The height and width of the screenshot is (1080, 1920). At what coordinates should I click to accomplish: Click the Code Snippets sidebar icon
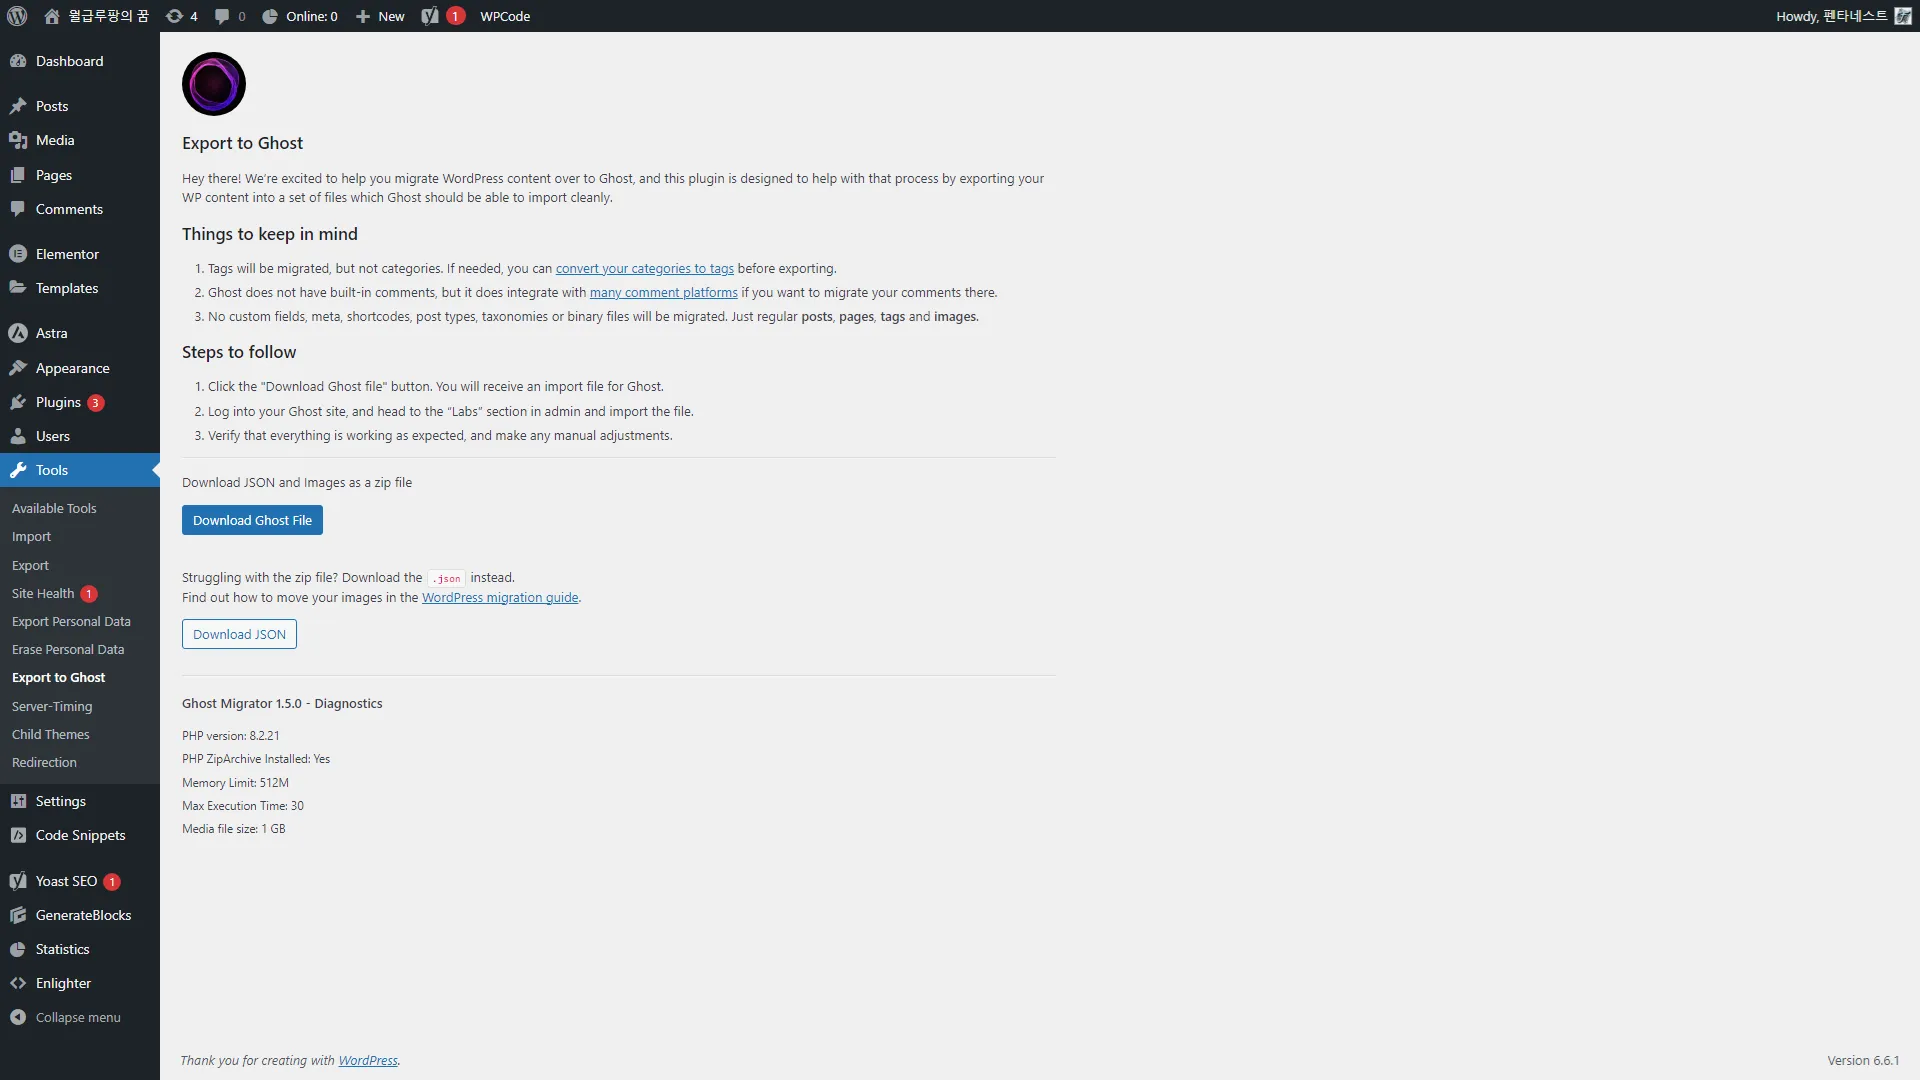coord(19,834)
